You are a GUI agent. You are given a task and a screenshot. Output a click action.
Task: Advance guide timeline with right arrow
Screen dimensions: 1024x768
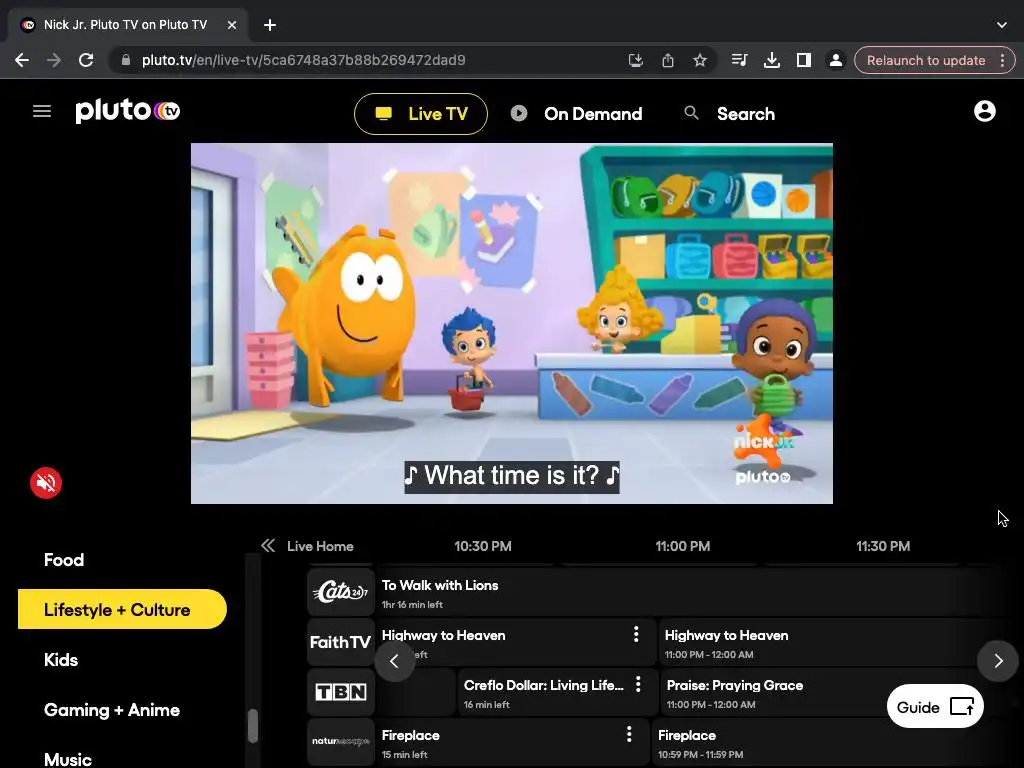pos(997,661)
